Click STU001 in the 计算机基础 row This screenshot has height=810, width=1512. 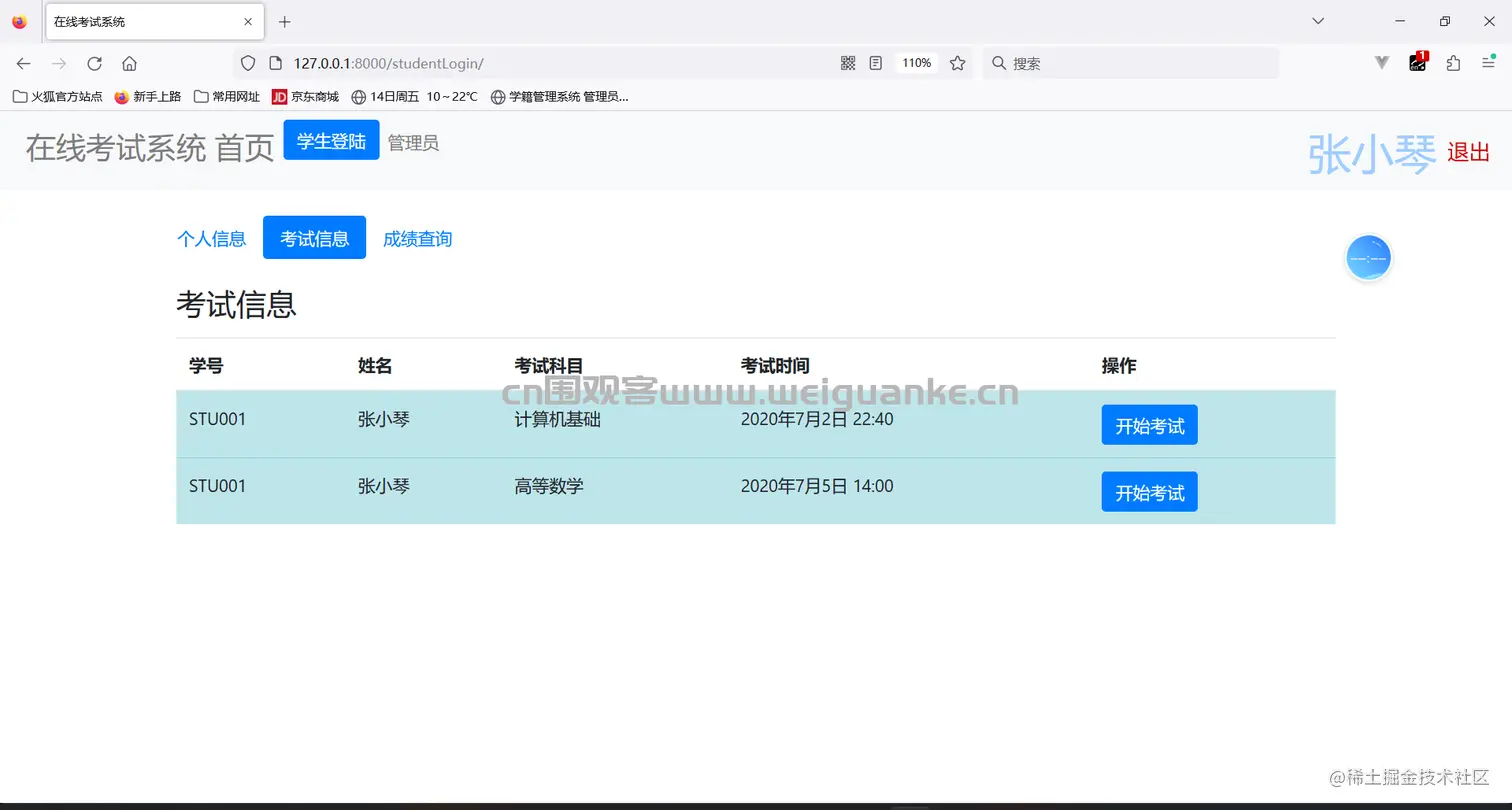tap(217, 419)
